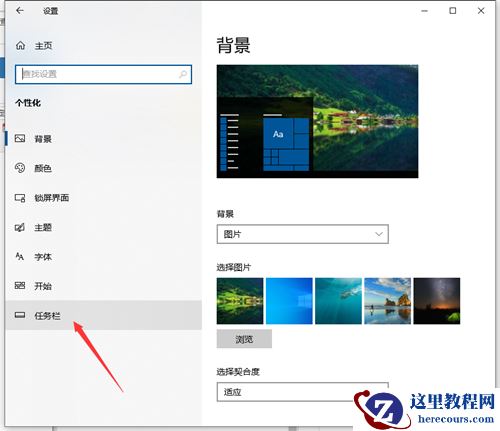This screenshot has width=500, height=431.
Task: Select the 开始 start tiles icon
Action: 20,286
